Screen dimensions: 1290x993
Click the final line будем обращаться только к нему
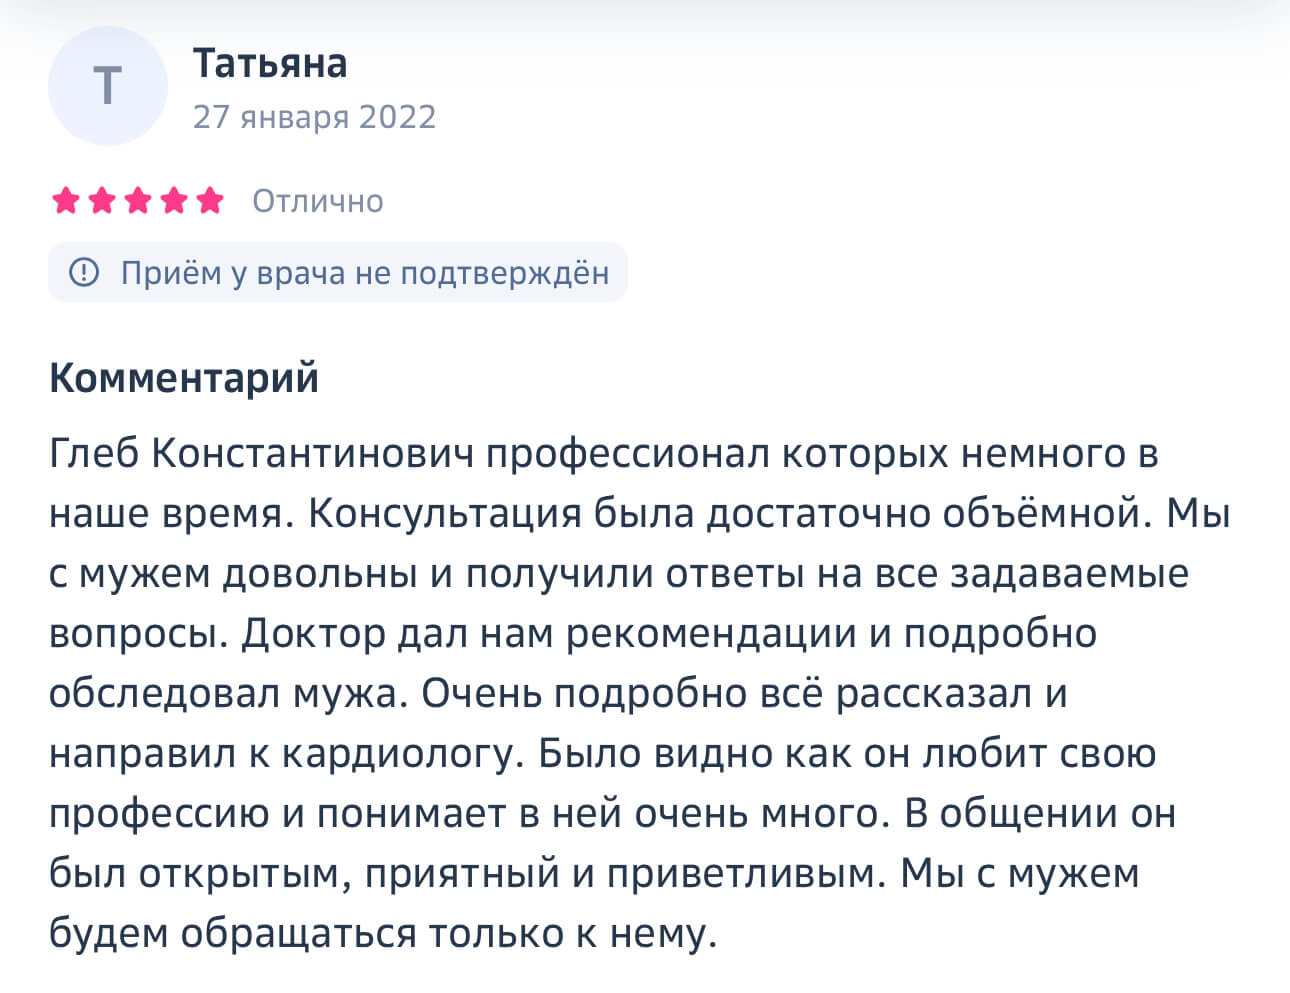[383, 934]
